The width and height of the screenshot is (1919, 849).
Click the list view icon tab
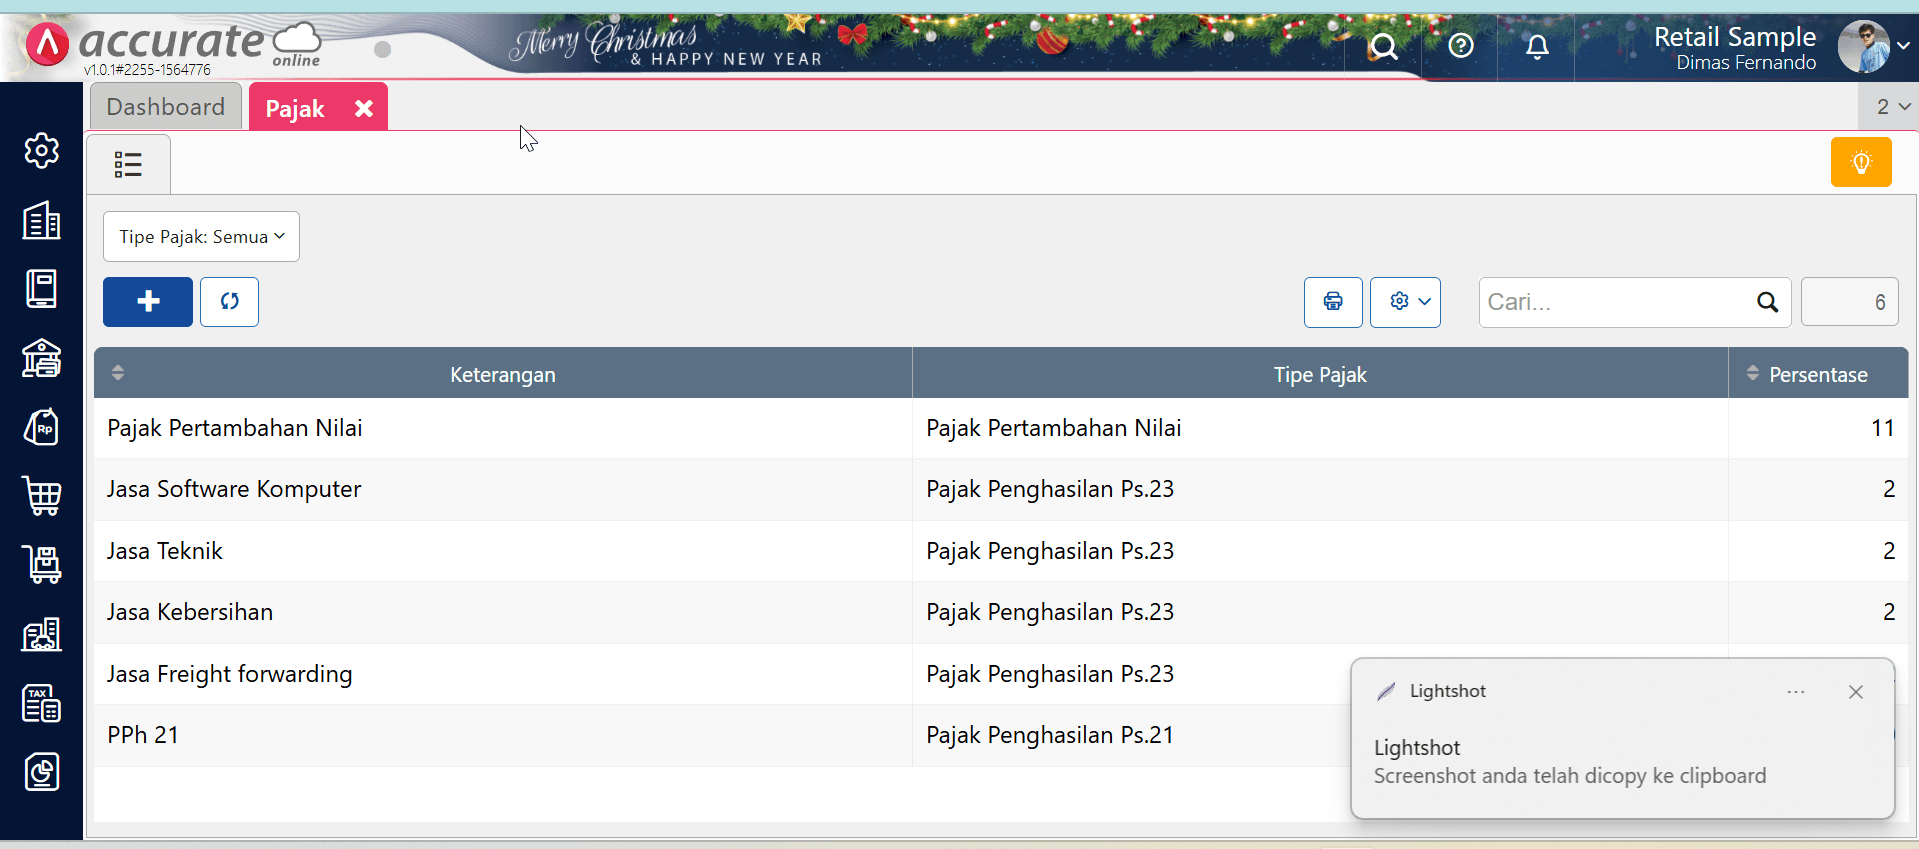pyautogui.click(x=128, y=164)
